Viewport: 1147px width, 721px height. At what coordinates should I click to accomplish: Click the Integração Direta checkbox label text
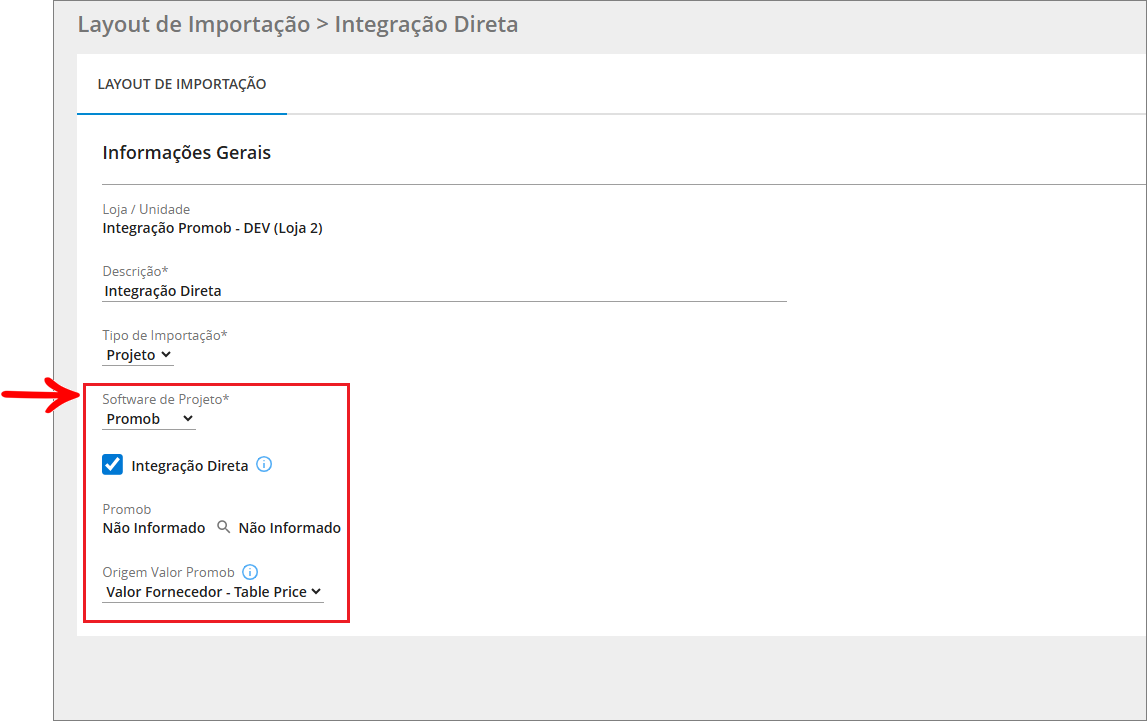[x=190, y=466]
